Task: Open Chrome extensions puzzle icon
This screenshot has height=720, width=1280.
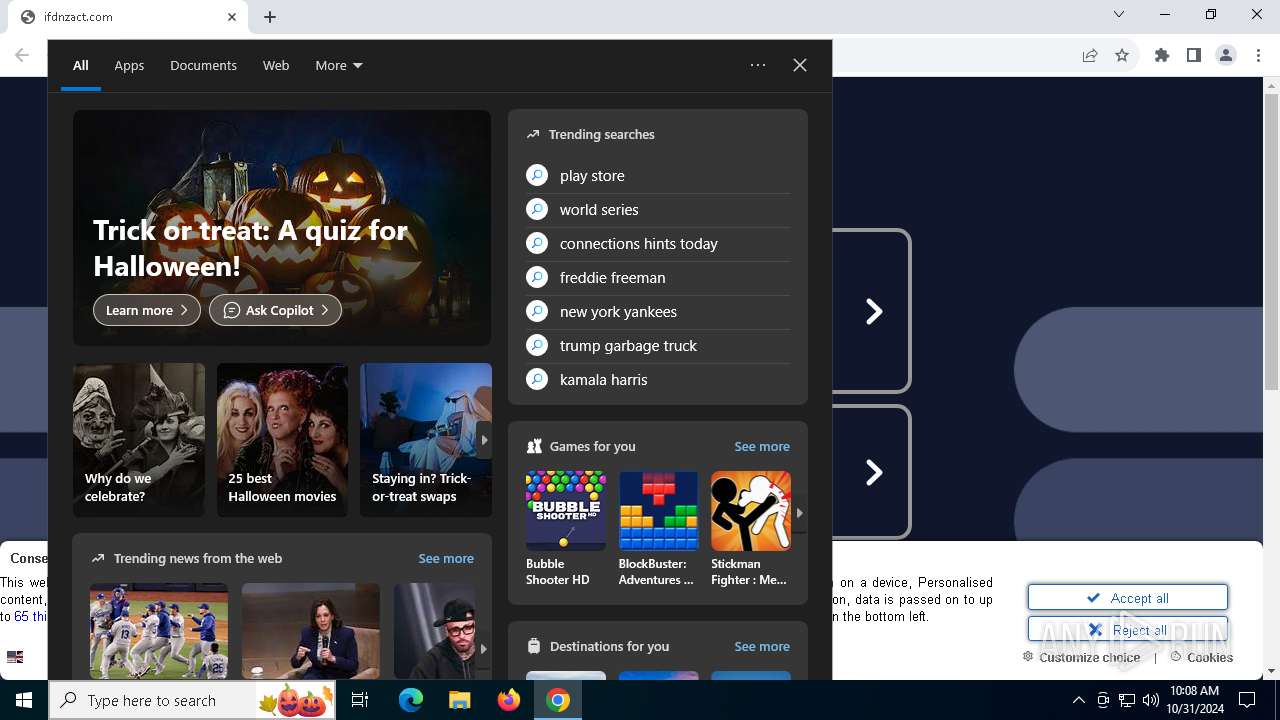Action: click(1162, 55)
